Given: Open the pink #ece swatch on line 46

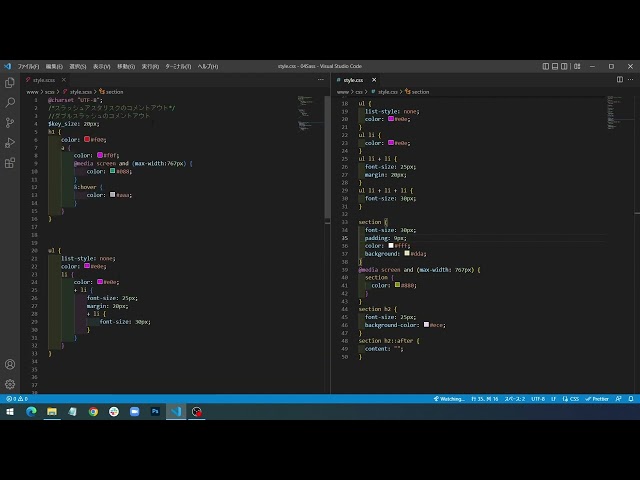Looking at the screenshot, I should pyautogui.click(x=426, y=324).
